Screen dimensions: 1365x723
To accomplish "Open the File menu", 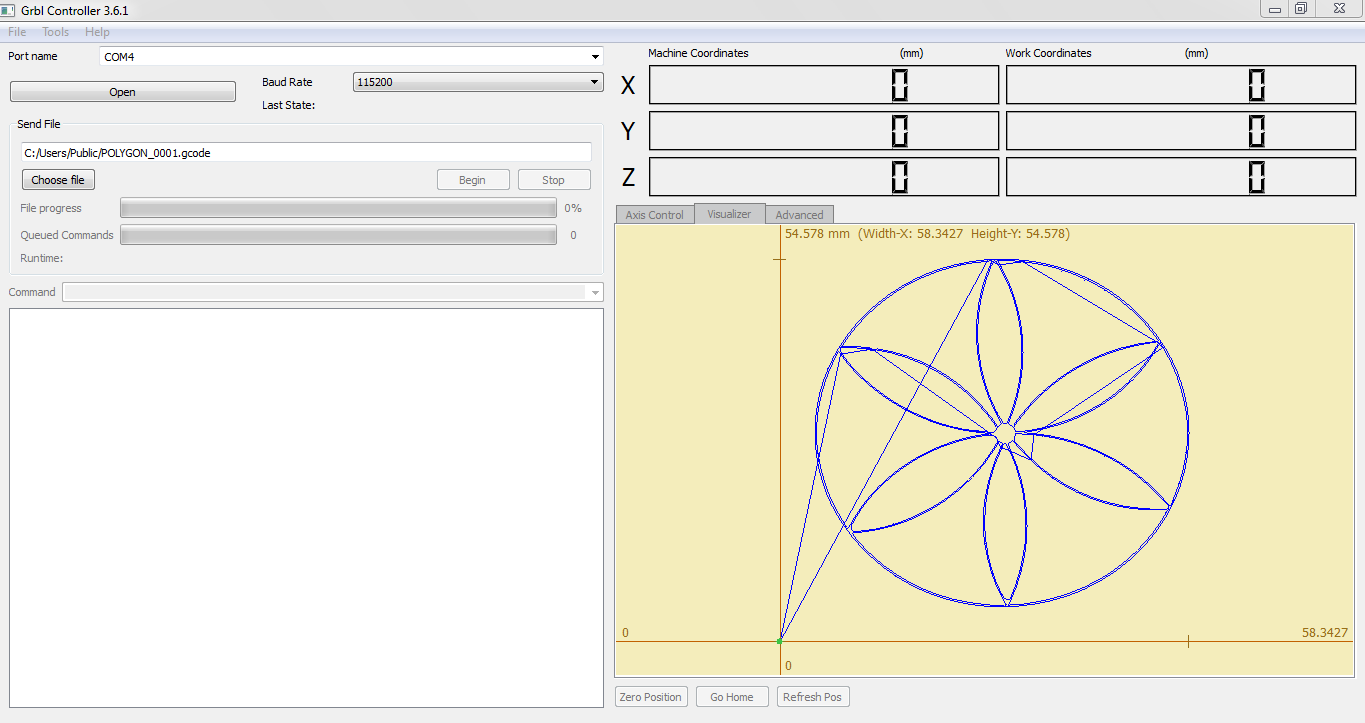I will pos(16,31).
